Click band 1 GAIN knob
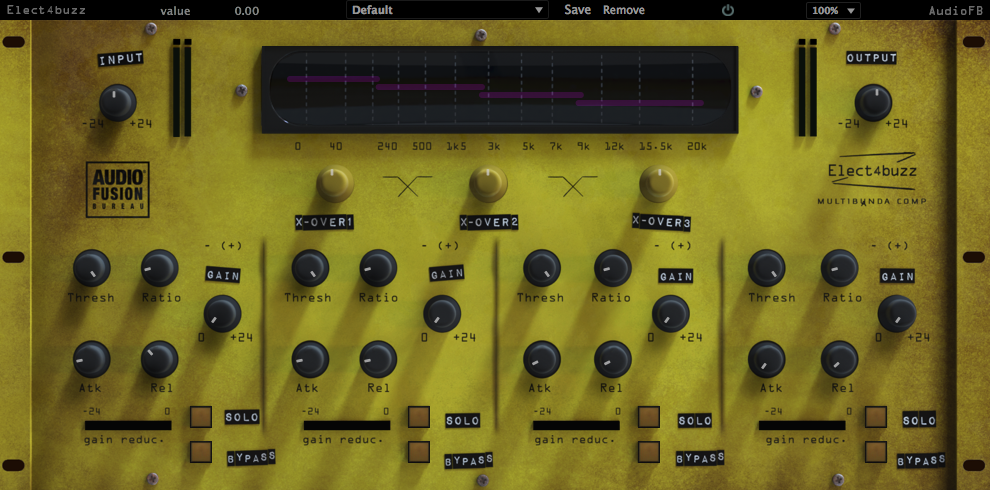Screen dimensions: 990x490 222,313
